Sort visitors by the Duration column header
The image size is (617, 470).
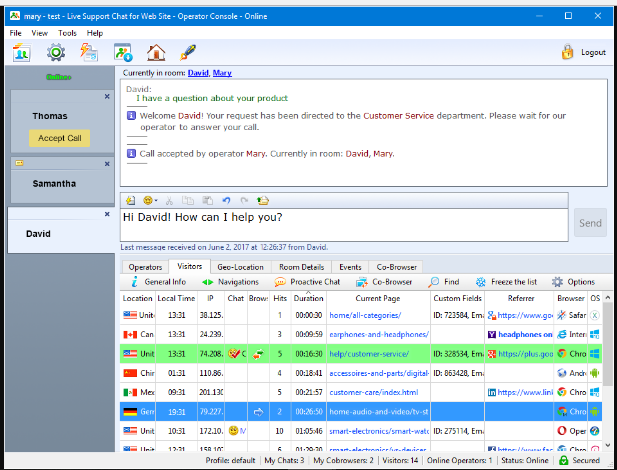pos(309,298)
